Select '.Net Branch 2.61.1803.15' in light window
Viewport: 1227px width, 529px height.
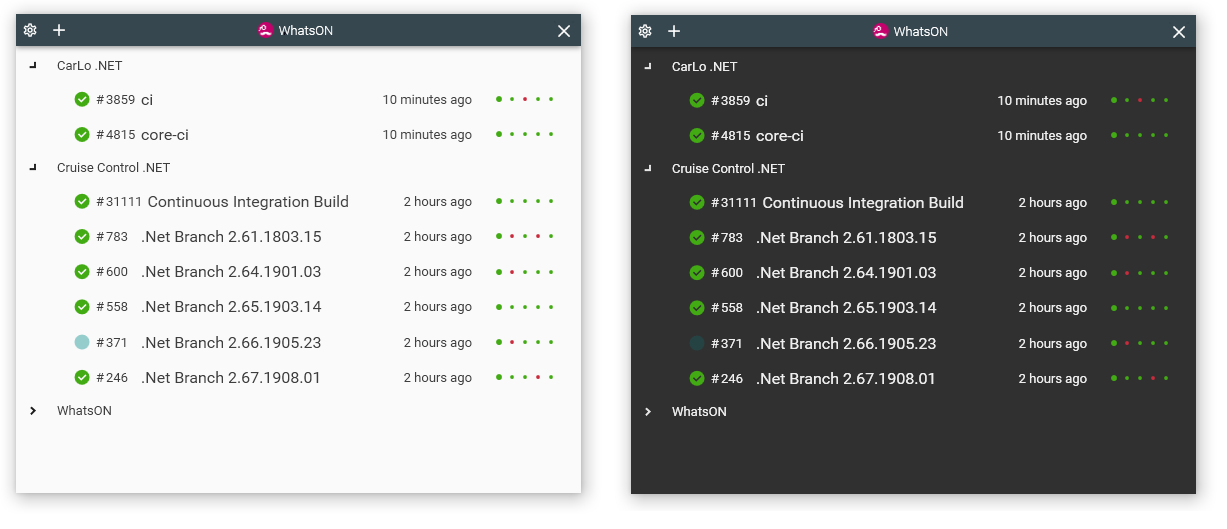coord(231,236)
